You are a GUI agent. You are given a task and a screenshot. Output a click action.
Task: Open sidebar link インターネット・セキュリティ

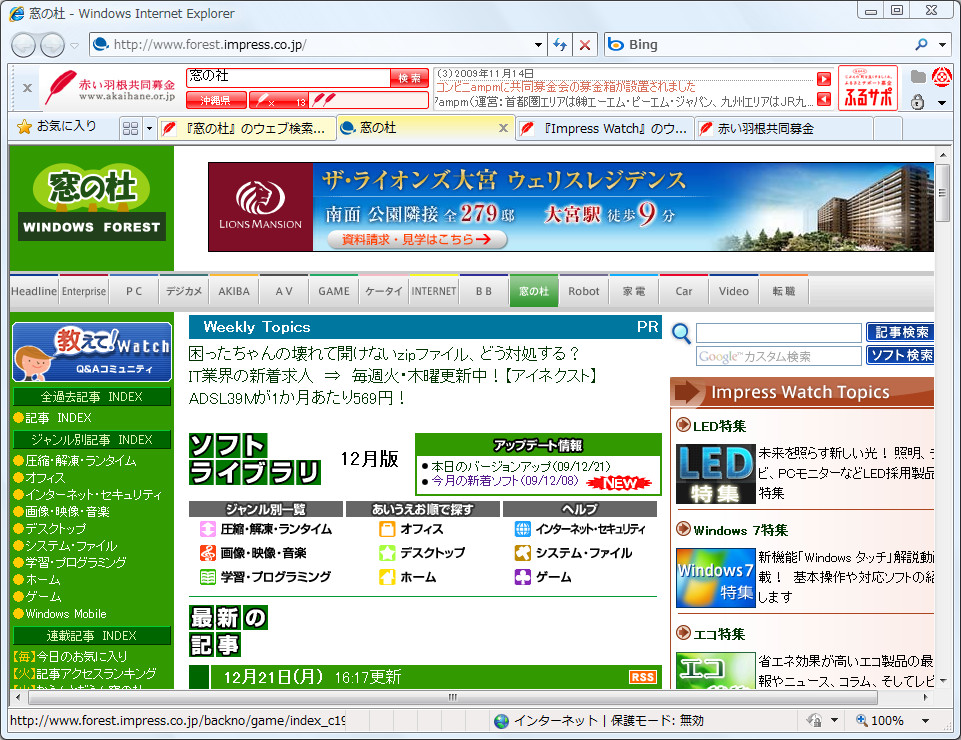[93, 495]
